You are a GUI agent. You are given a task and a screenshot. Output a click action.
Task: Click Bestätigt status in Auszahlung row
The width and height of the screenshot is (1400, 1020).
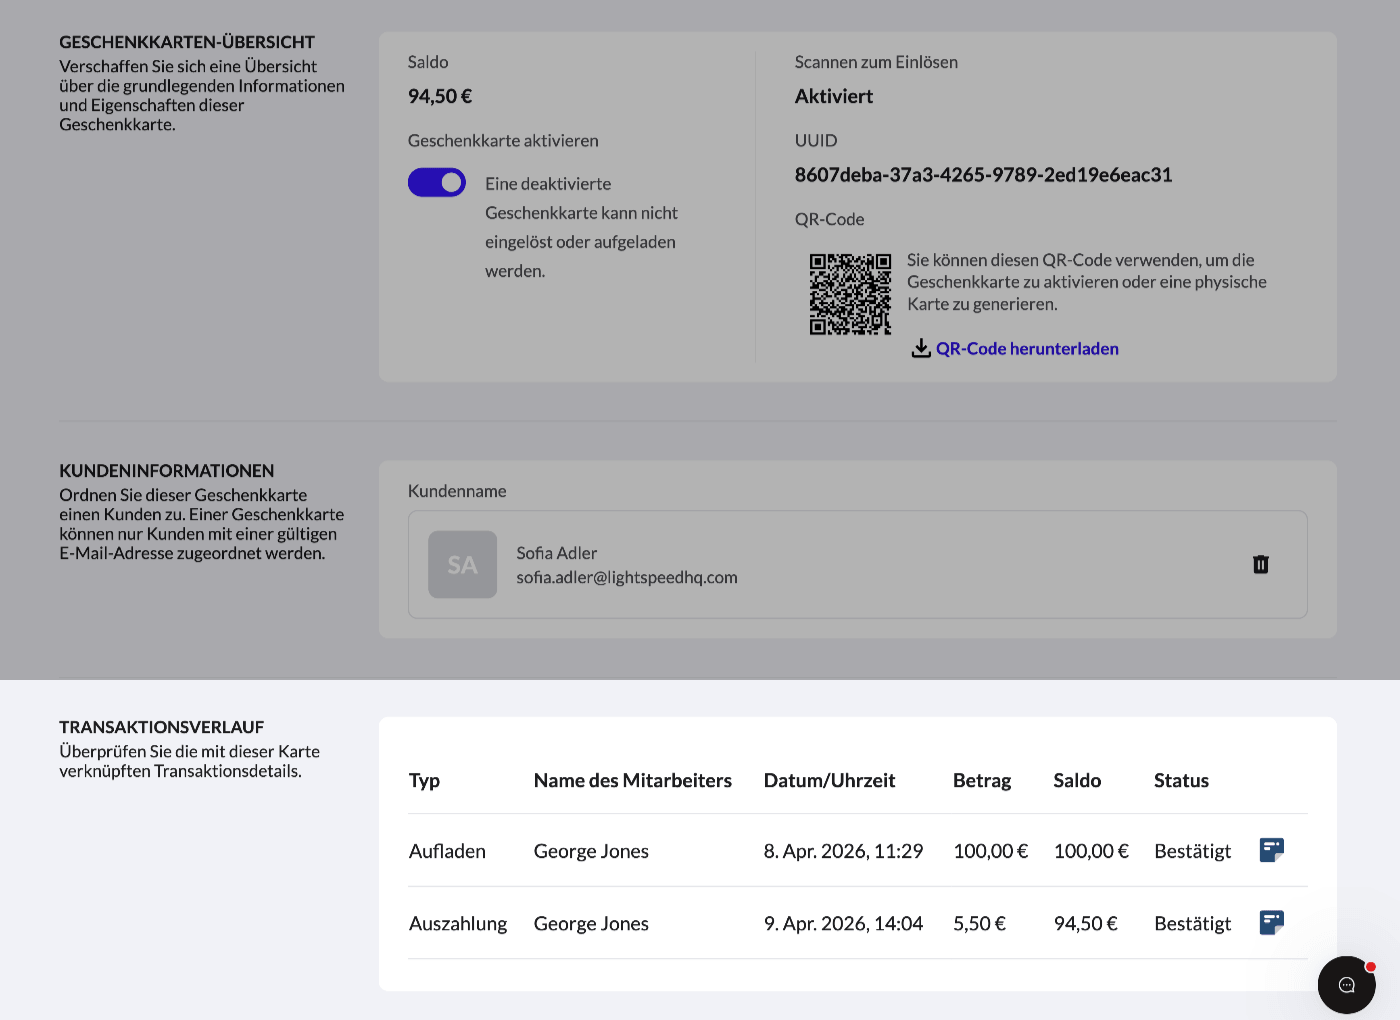pyautogui.click(x=1192, y=923)
